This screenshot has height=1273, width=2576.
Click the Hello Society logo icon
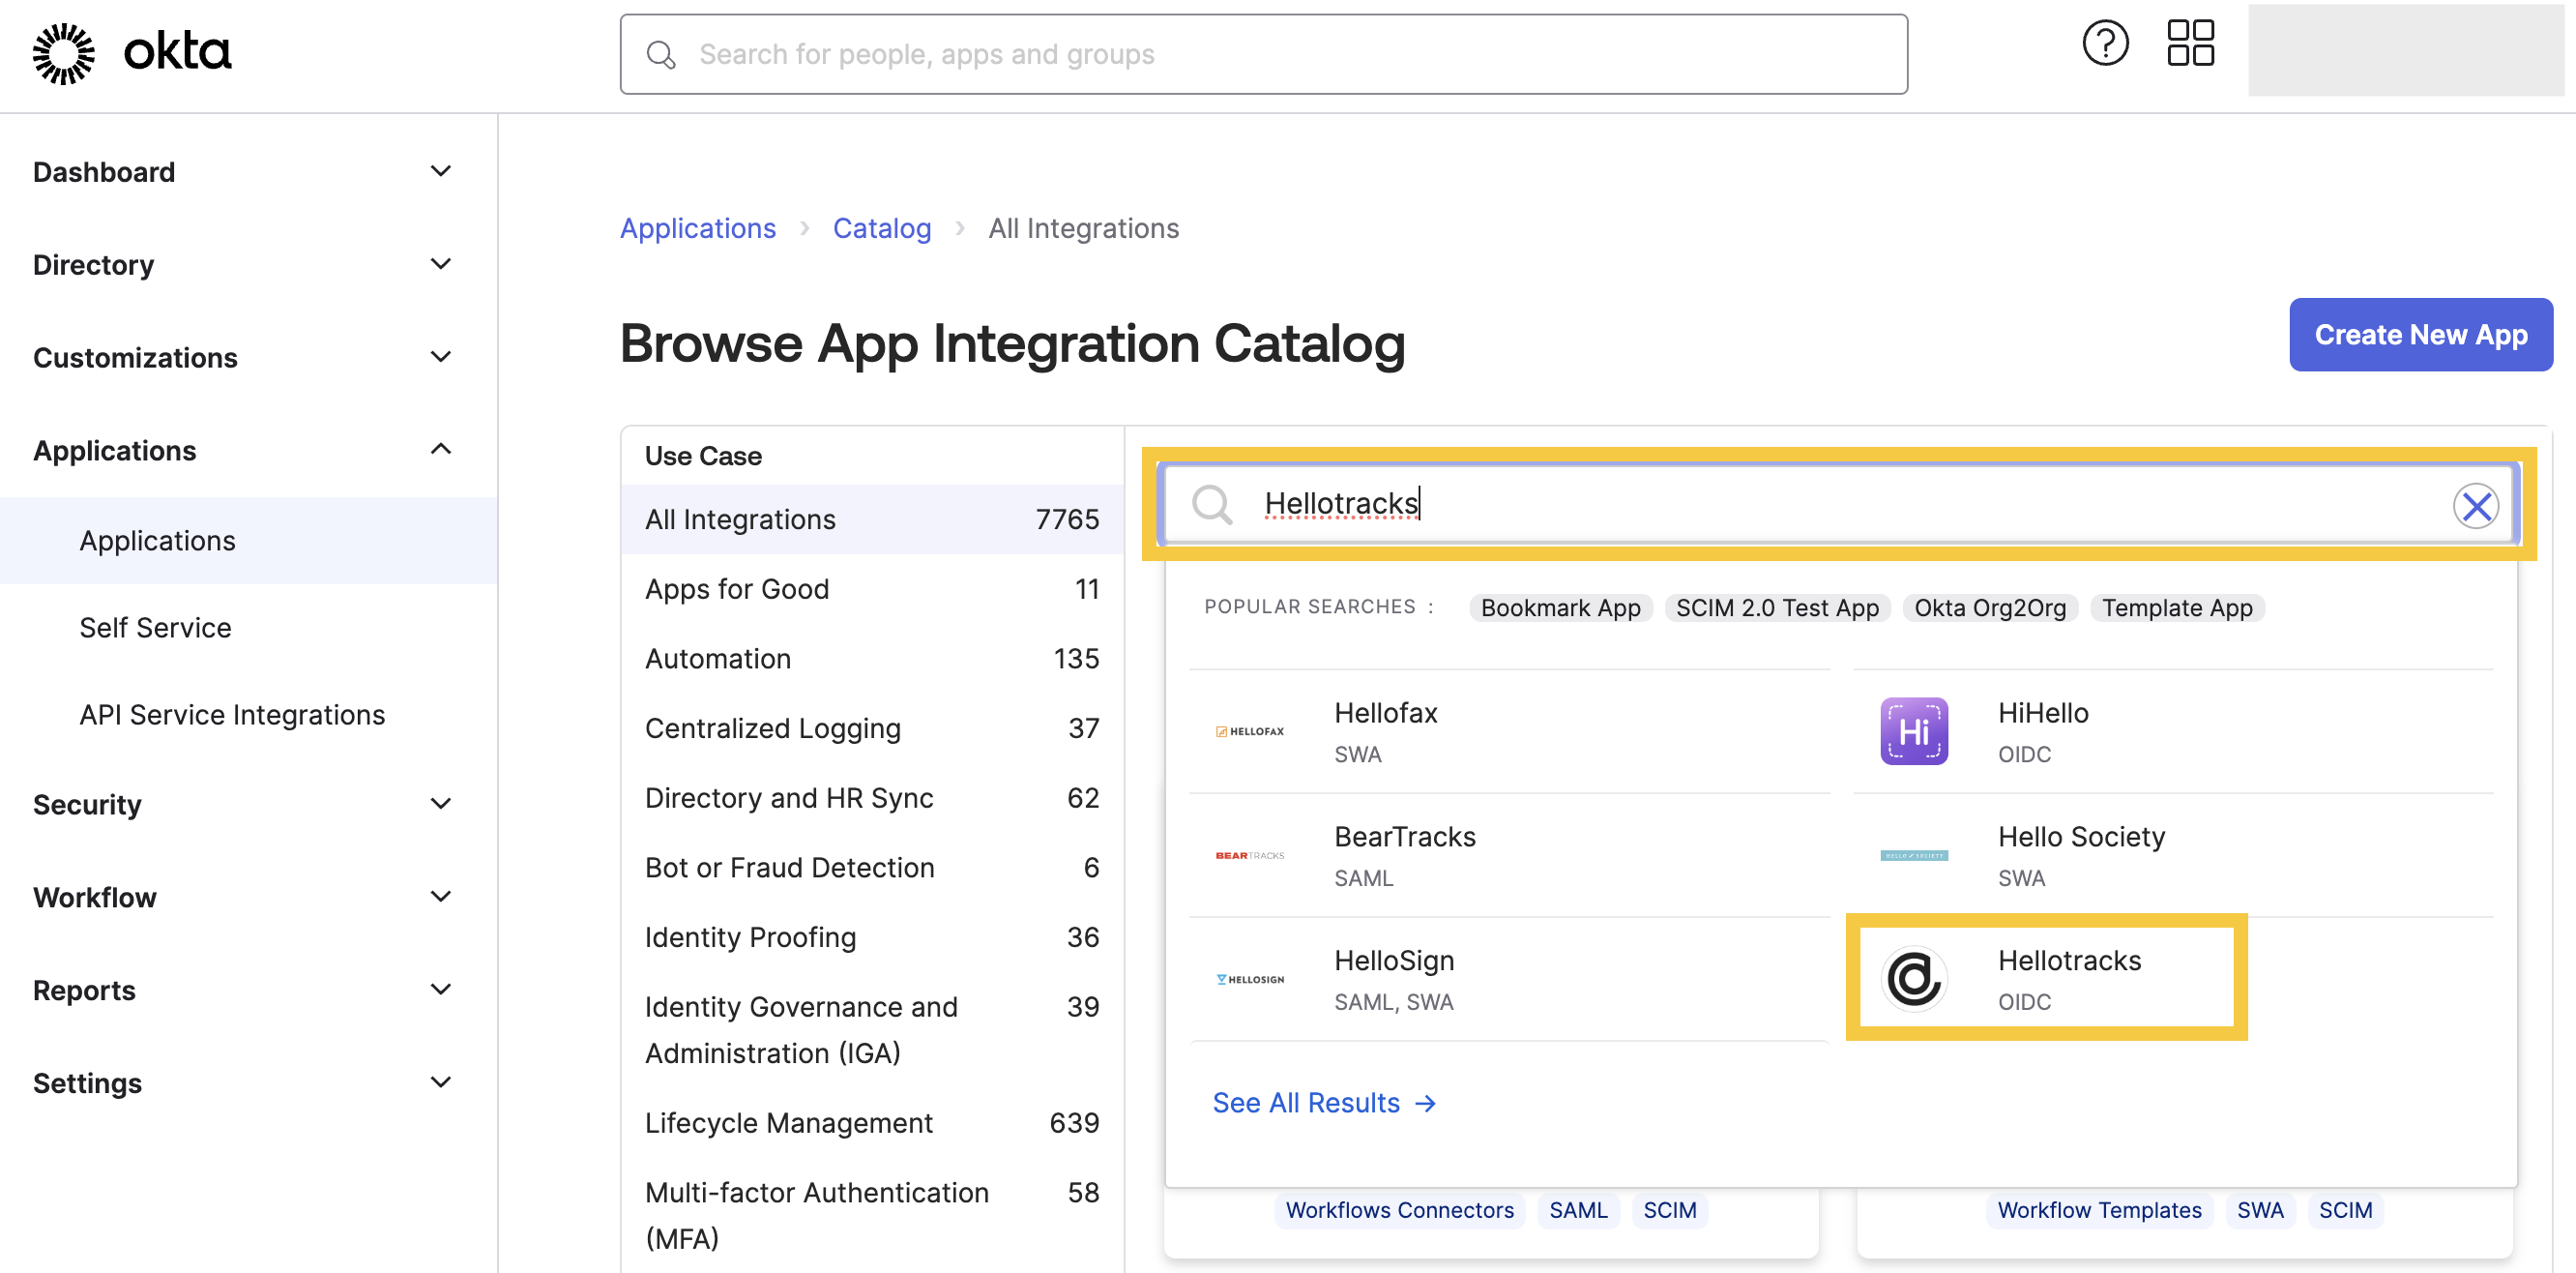pyautogui.click(x=1914, y=855)
